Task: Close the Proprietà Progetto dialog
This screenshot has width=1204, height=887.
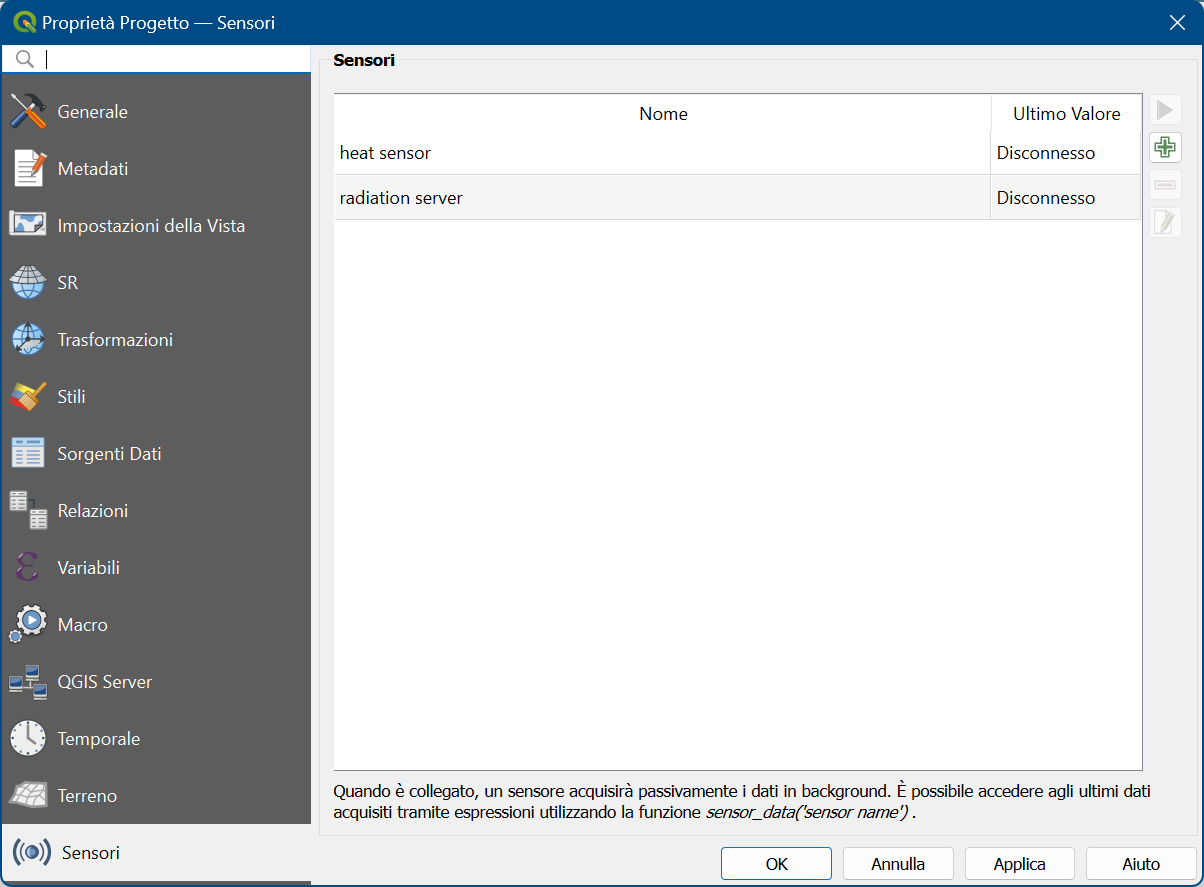Action: click(x=1177, y=22)
